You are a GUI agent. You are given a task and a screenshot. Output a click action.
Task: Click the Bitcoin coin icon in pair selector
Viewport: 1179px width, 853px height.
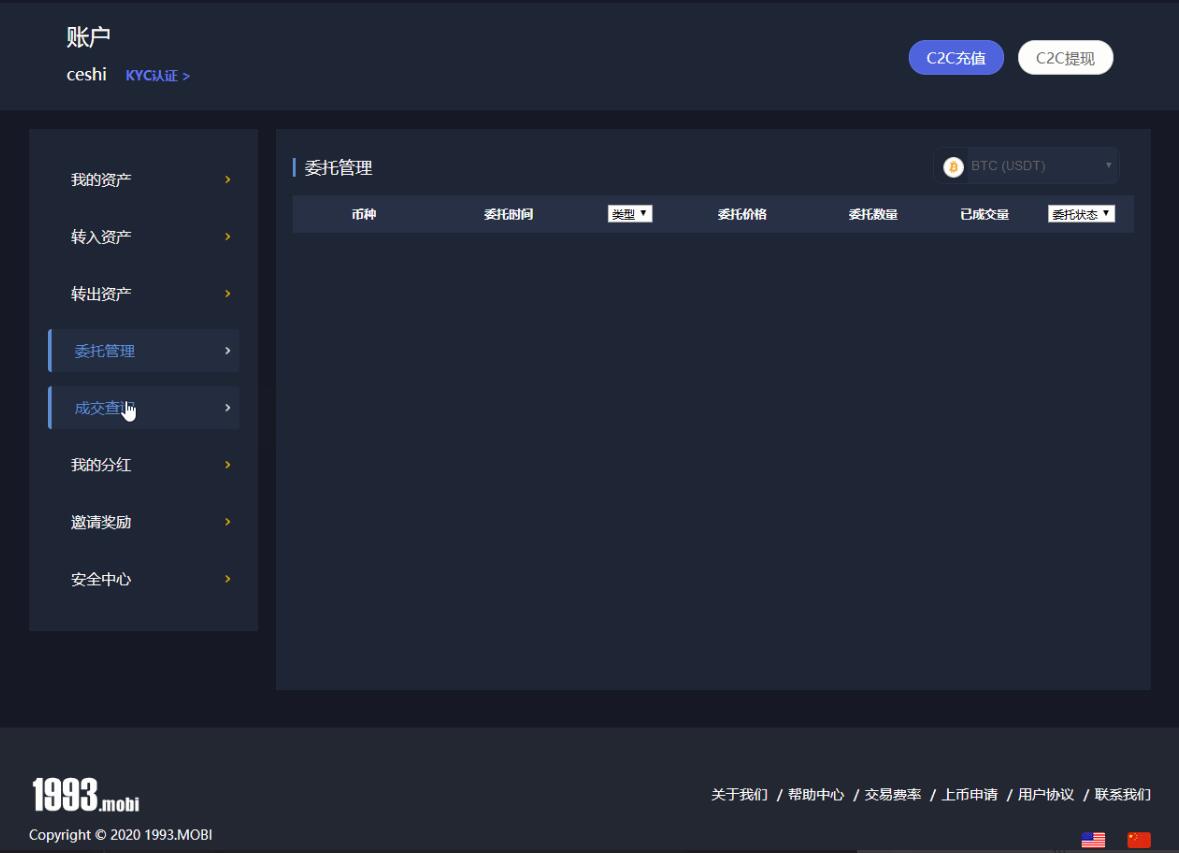[953, 167]
